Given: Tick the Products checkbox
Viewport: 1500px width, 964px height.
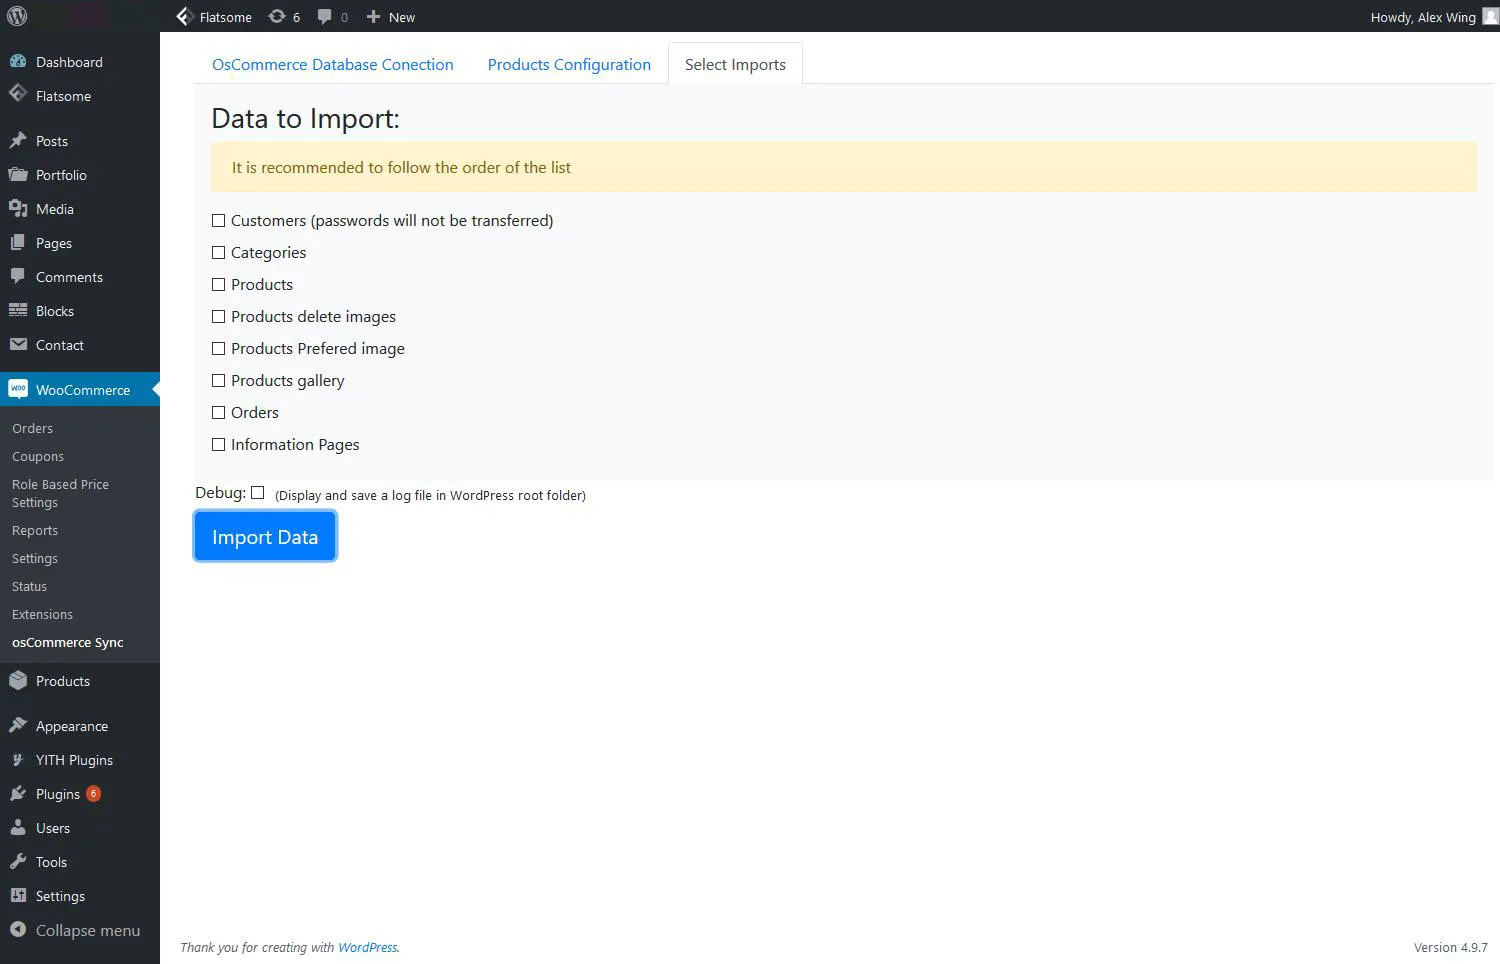Looking at the screenshot, I should (x=218, y=284).
